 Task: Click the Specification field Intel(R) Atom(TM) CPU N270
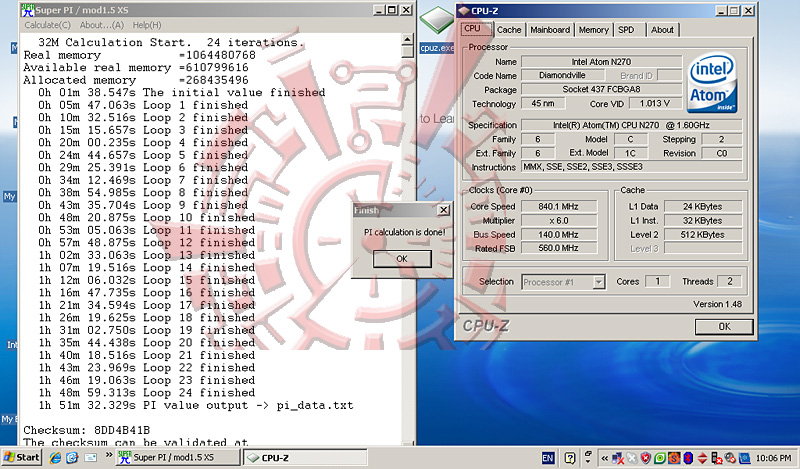[x=632, y=125]
